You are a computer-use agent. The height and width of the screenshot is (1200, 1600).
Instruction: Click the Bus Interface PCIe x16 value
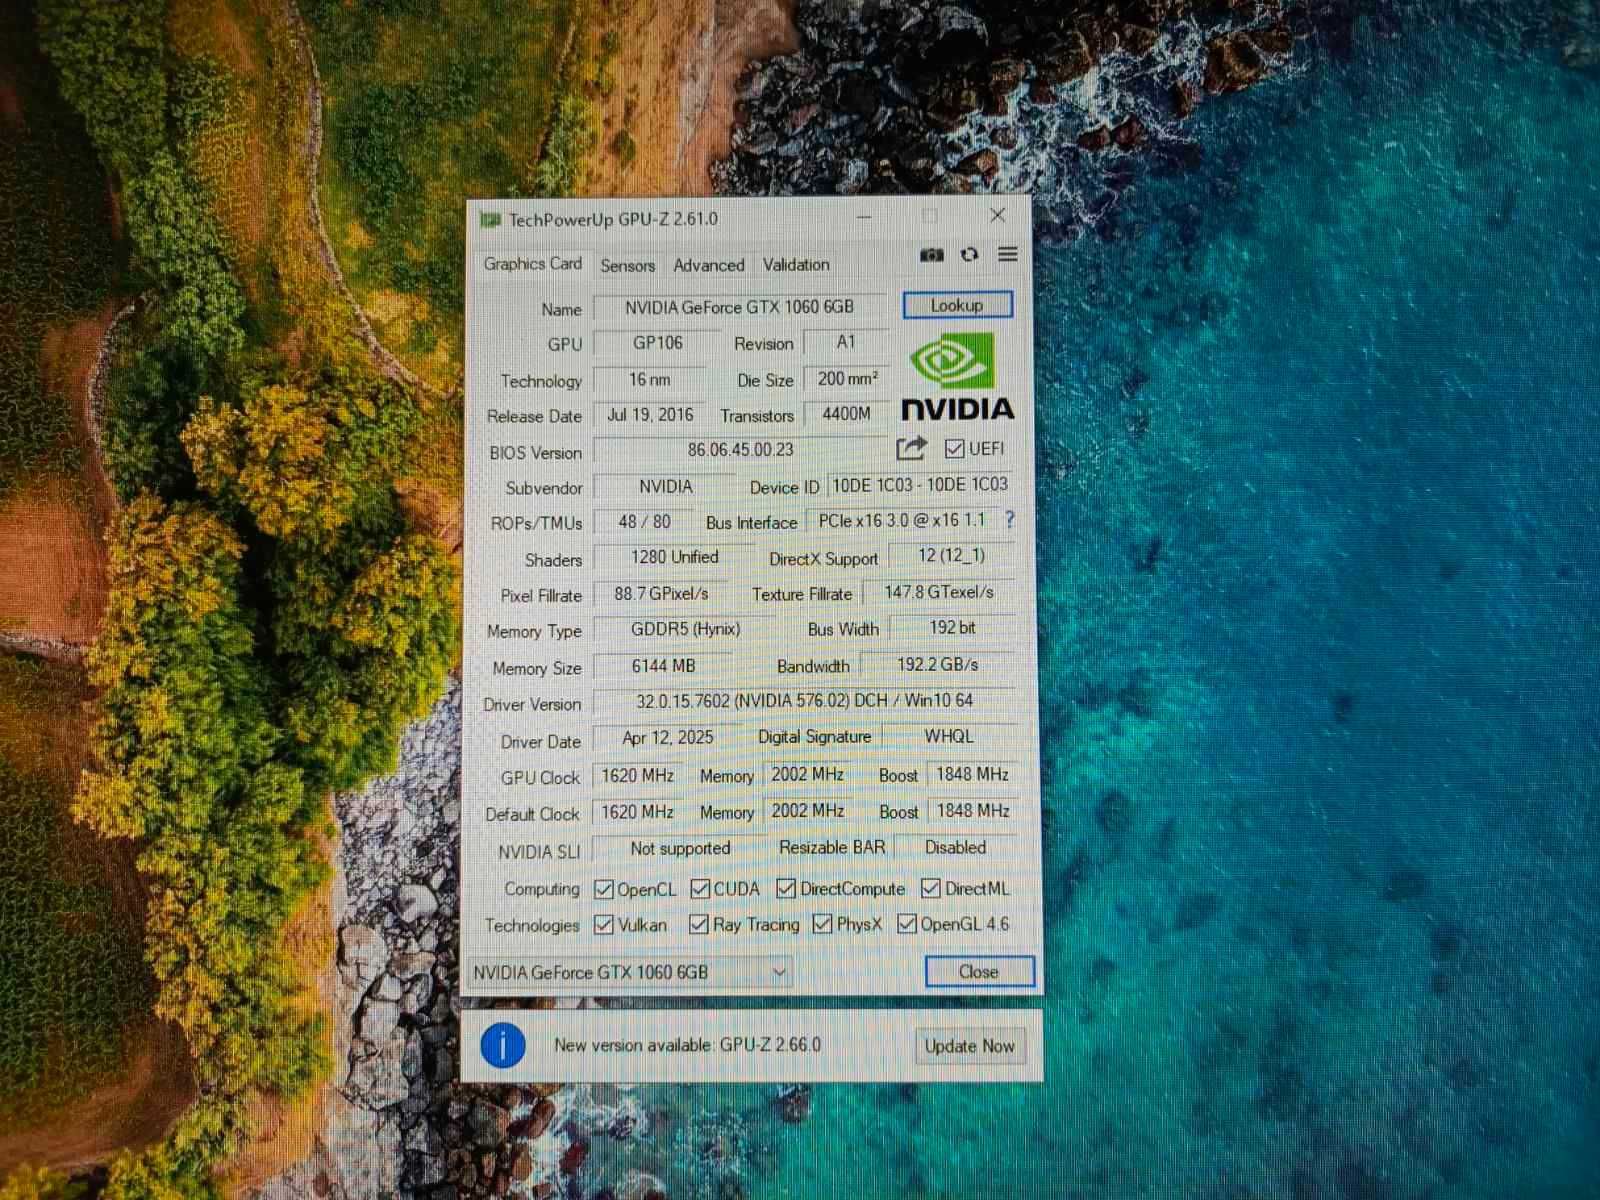tap(902, 520)
